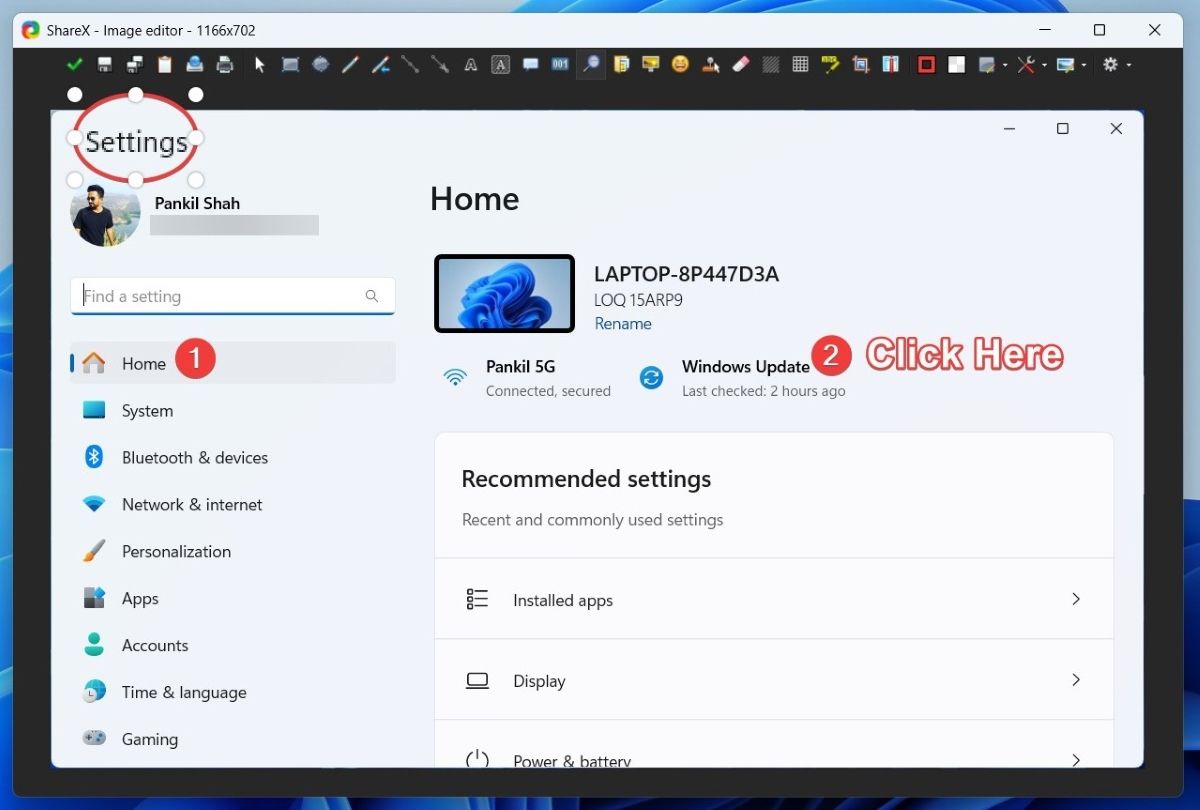
Task: Select the Step counter tool
Action: (560, 64)
